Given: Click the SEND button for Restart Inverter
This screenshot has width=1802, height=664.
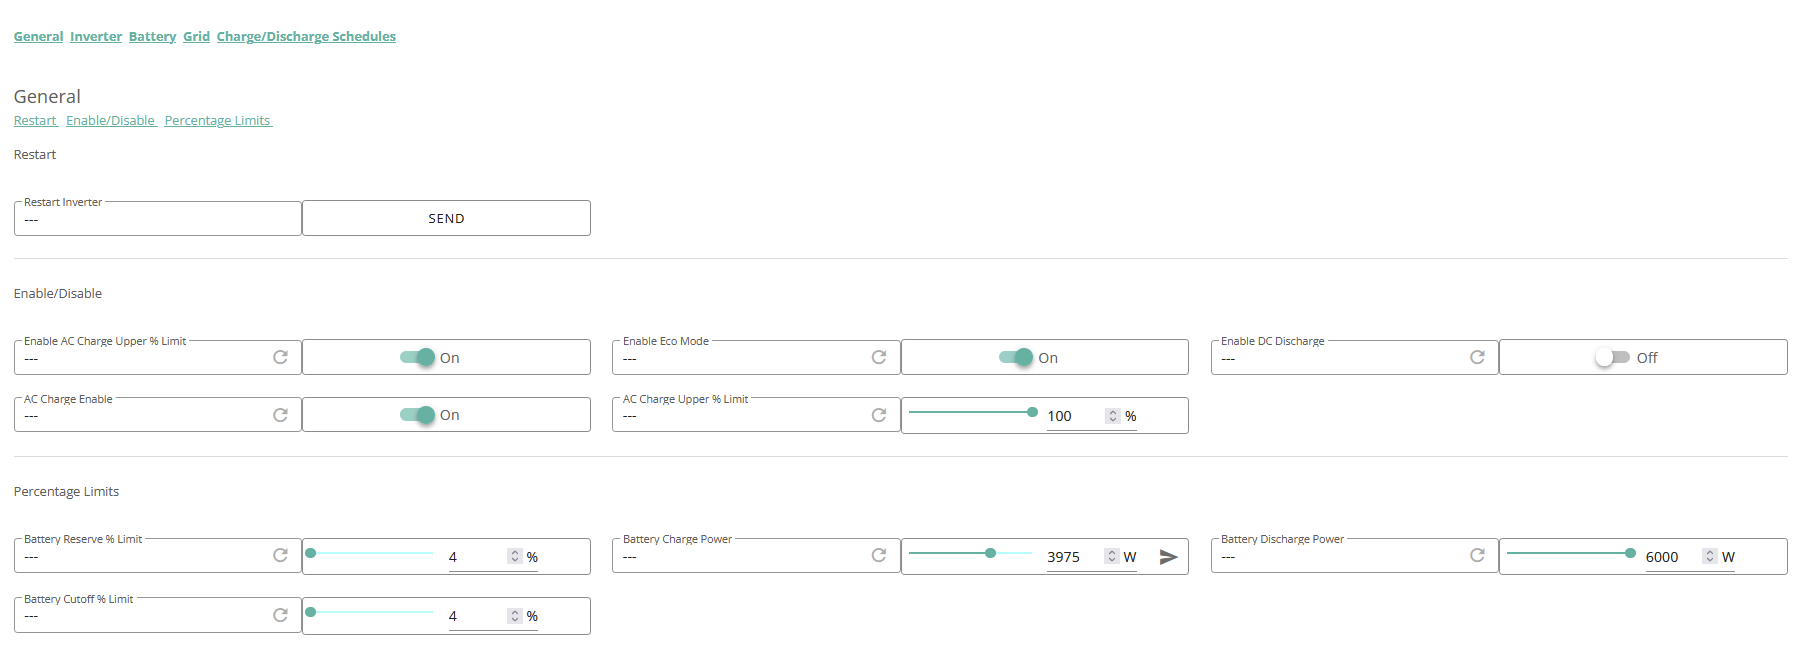Looking at the screenshot, I should [x=446, y=218].
